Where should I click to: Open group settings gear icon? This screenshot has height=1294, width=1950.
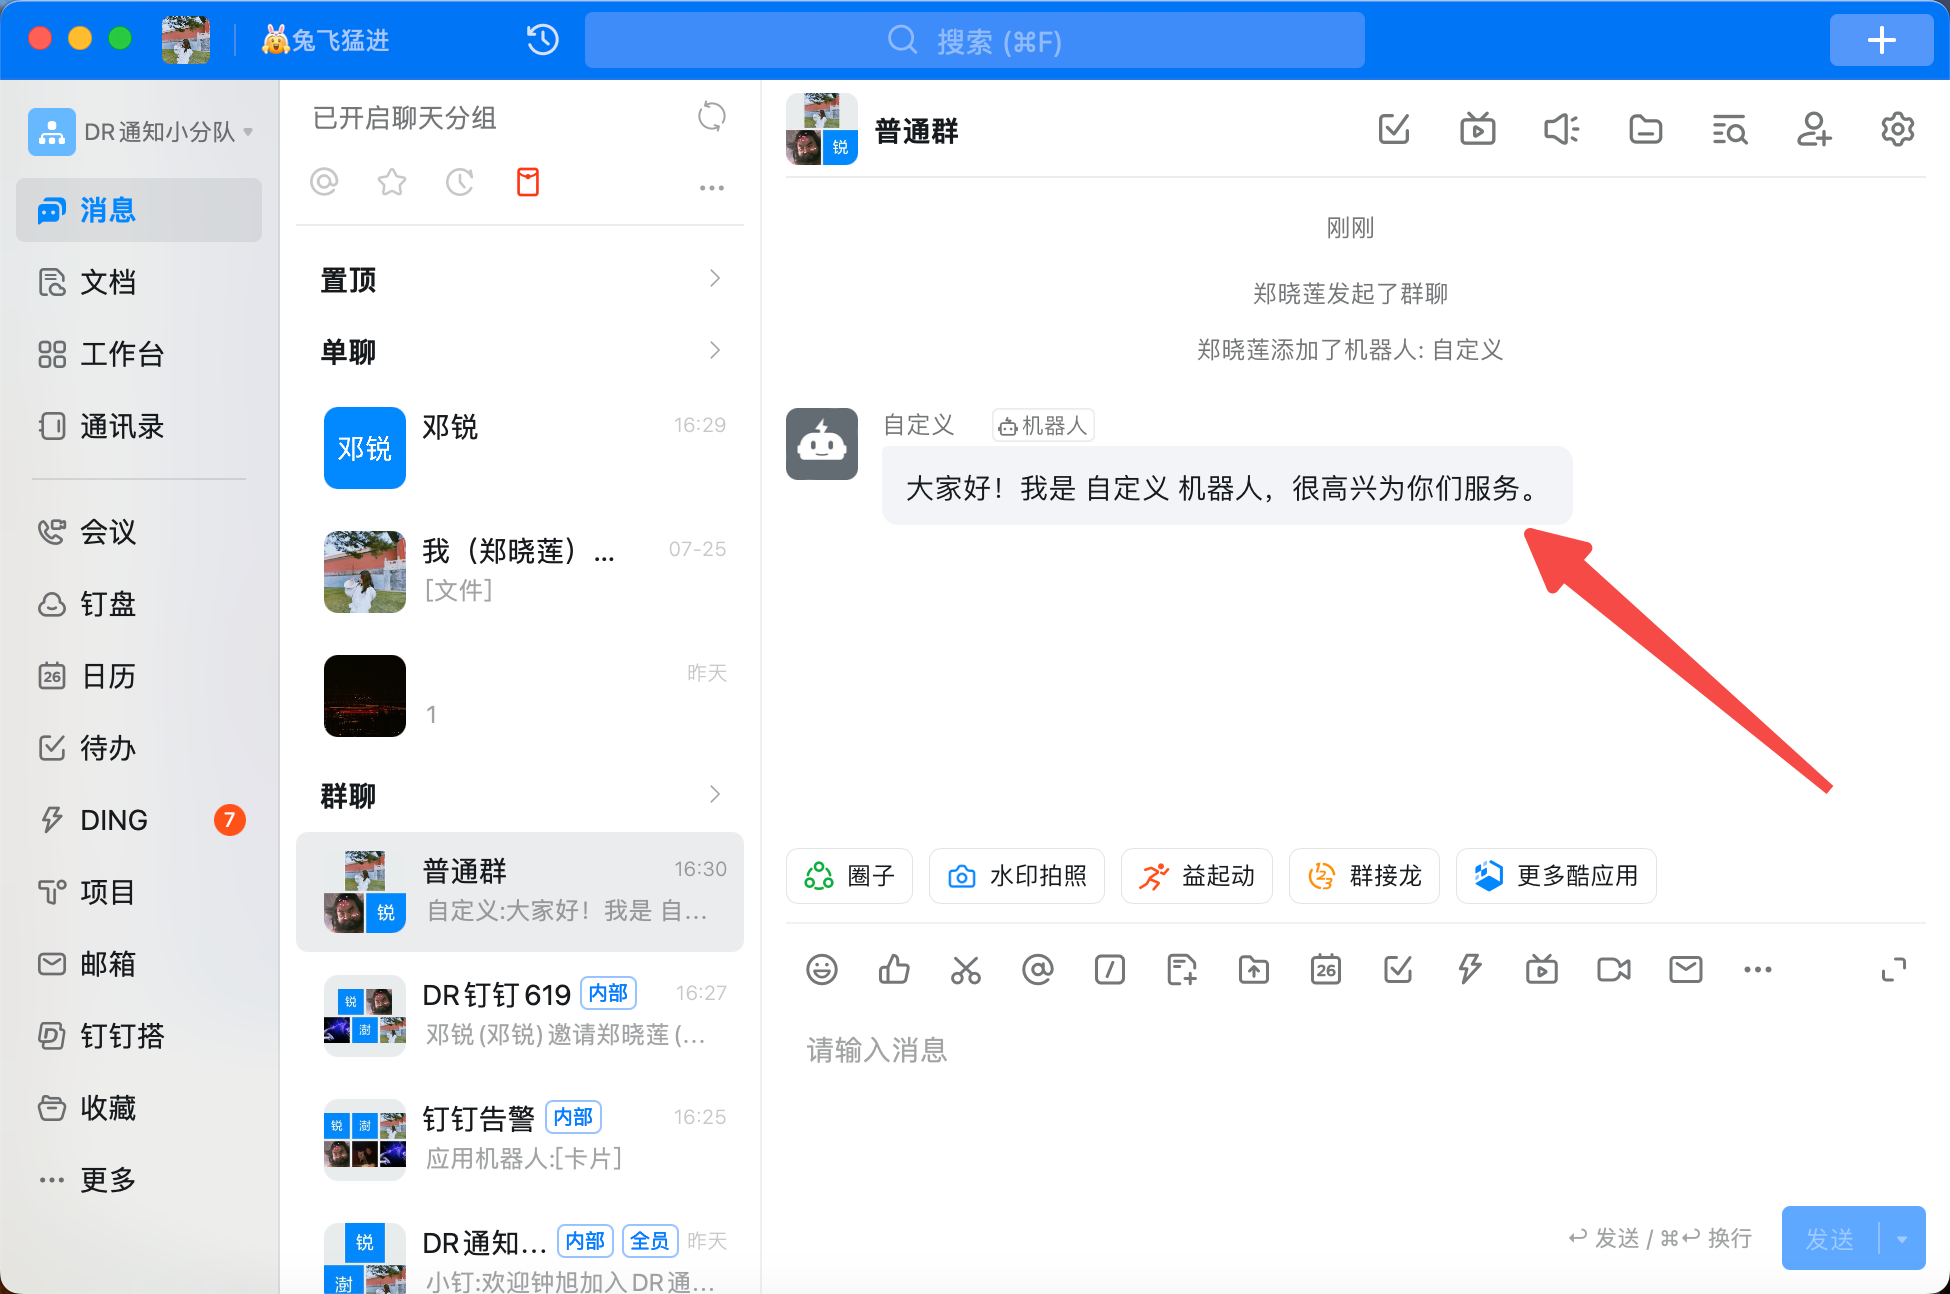1897,129
